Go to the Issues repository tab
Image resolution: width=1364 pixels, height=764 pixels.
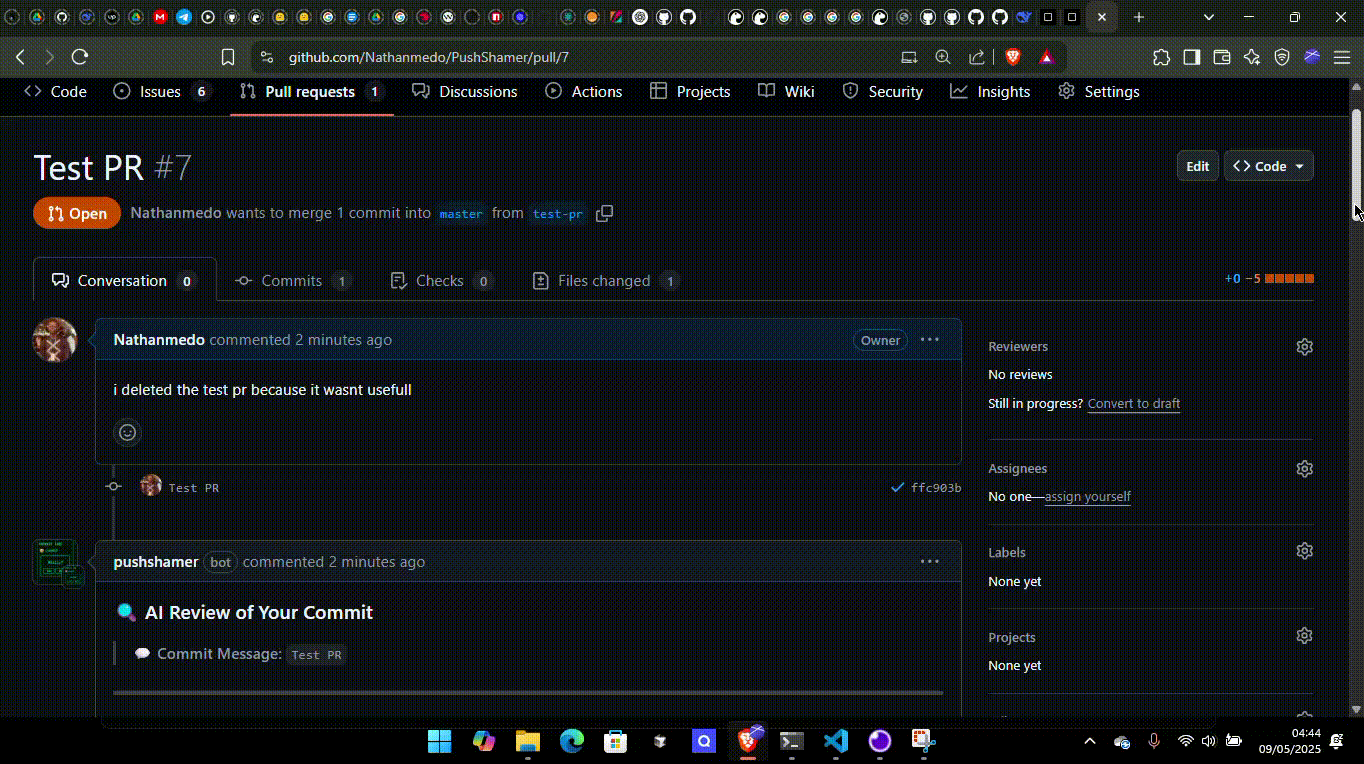161,92
